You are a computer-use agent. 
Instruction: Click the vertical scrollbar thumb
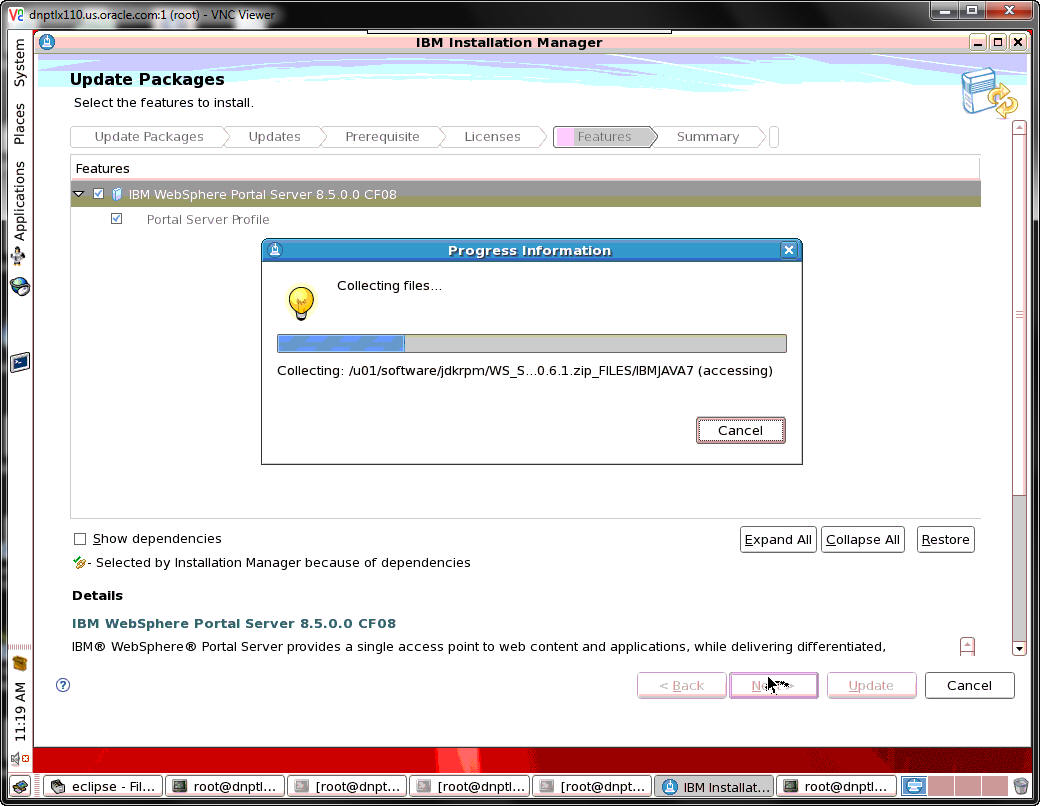[1019, 314]
